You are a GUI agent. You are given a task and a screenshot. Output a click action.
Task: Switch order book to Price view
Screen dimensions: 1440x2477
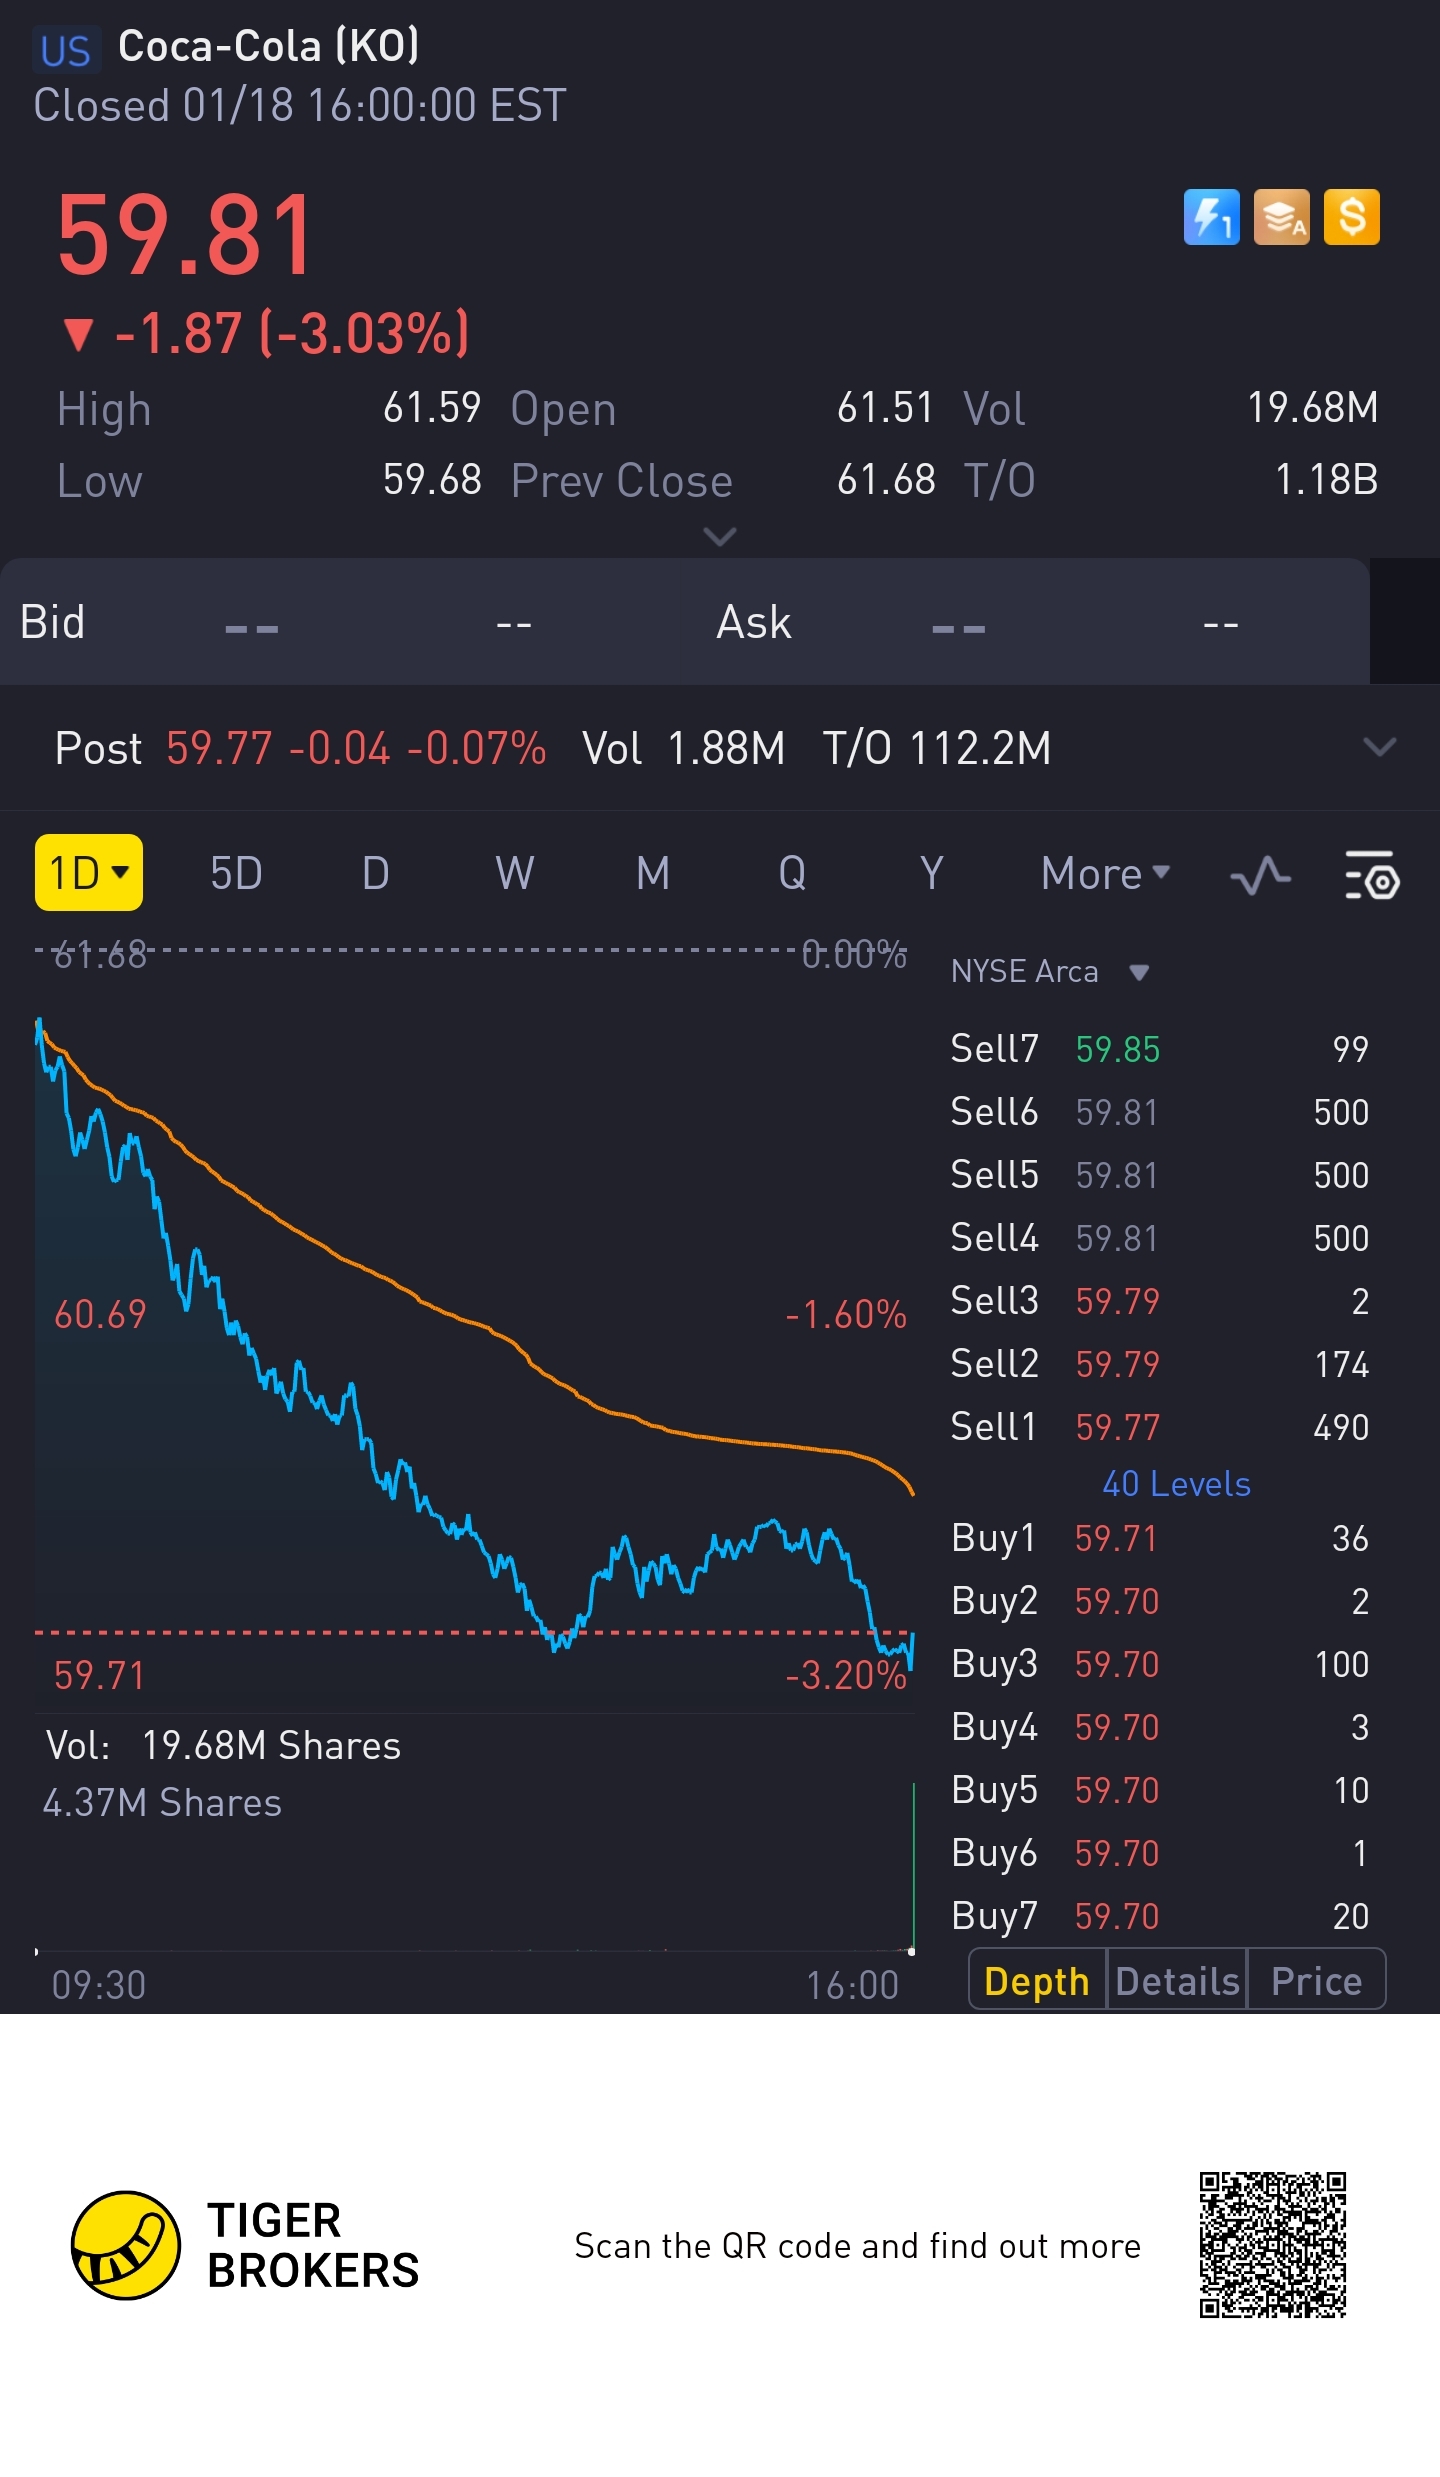point(1316,1980)
